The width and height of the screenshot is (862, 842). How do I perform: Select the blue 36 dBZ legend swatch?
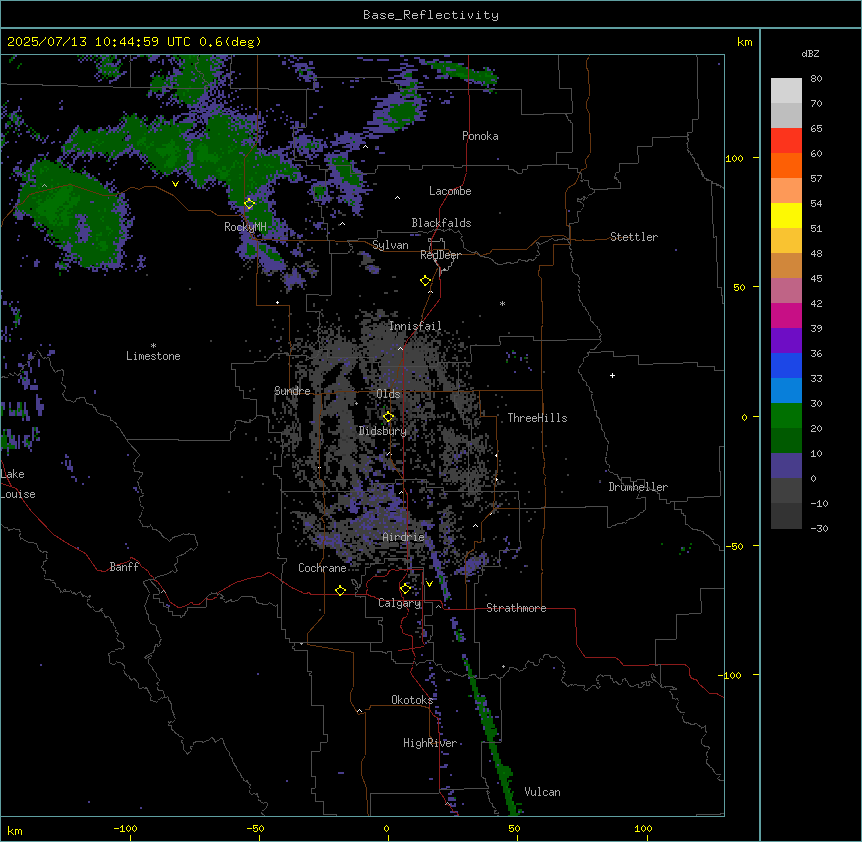click(x=786, y=365)
